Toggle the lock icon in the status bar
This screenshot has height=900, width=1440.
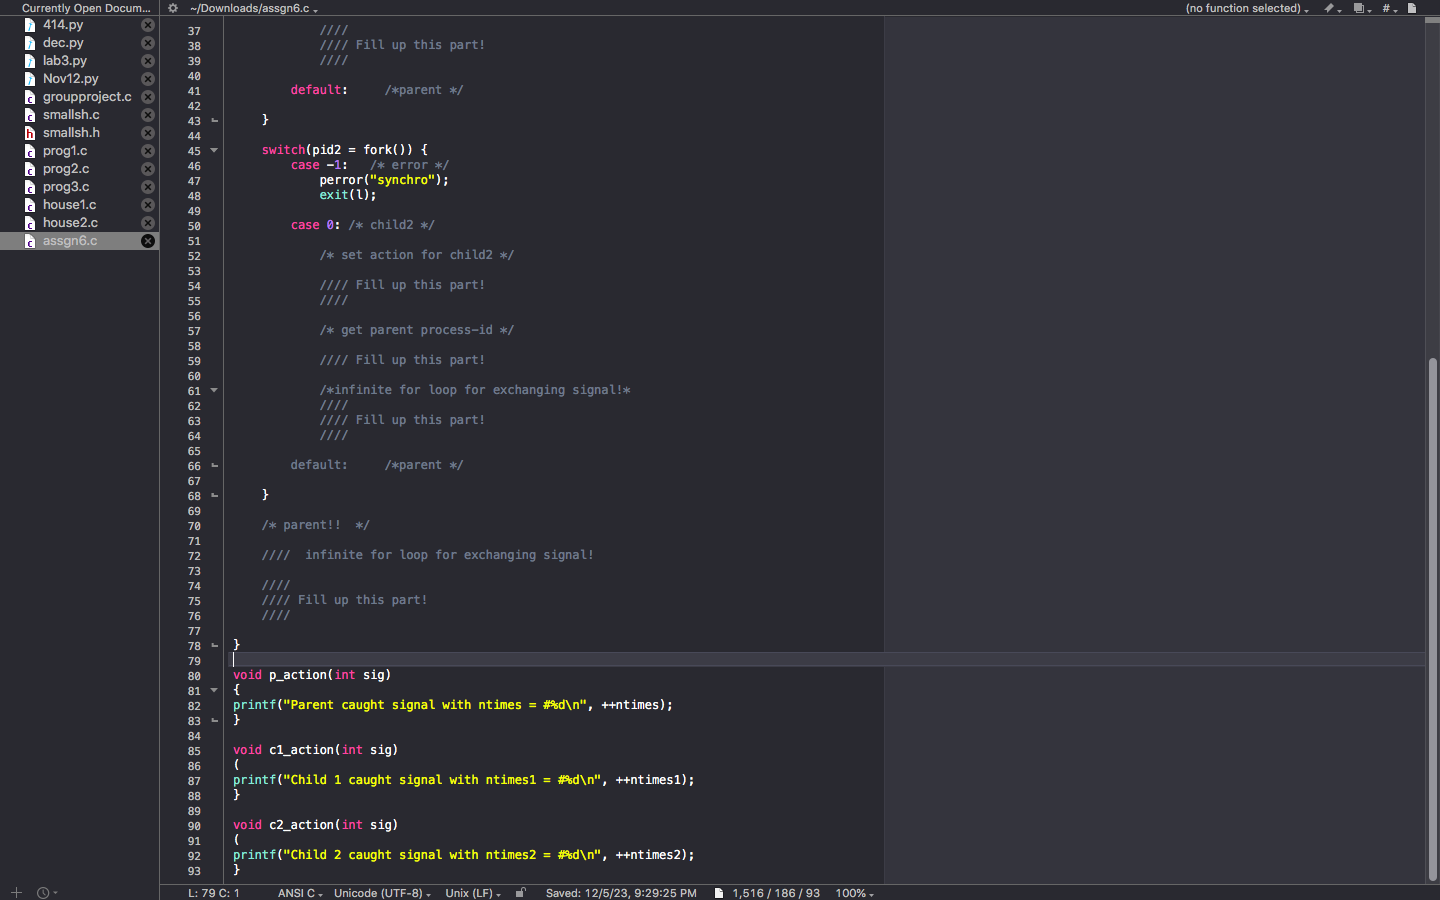point(521,892)
